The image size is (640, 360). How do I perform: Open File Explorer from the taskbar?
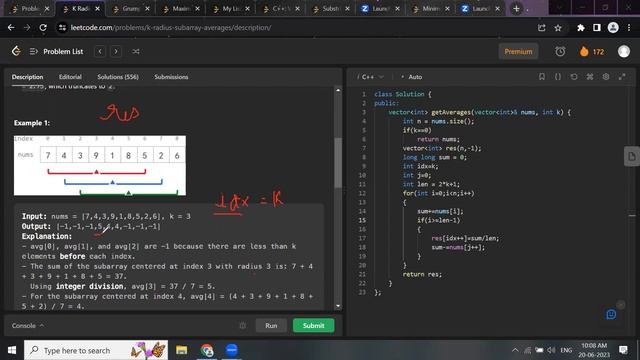click(x=182, y=350)
